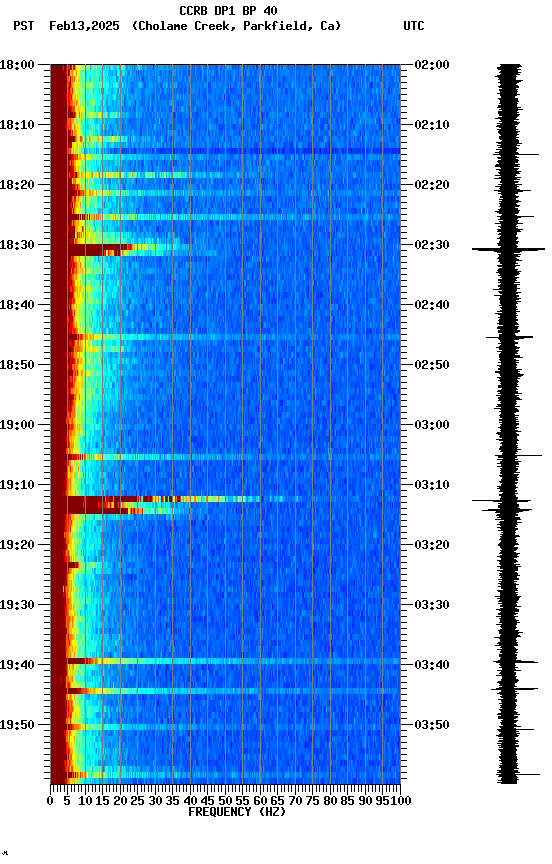Click the "02:20" UTC time label
552x864 pixels.
432,185
